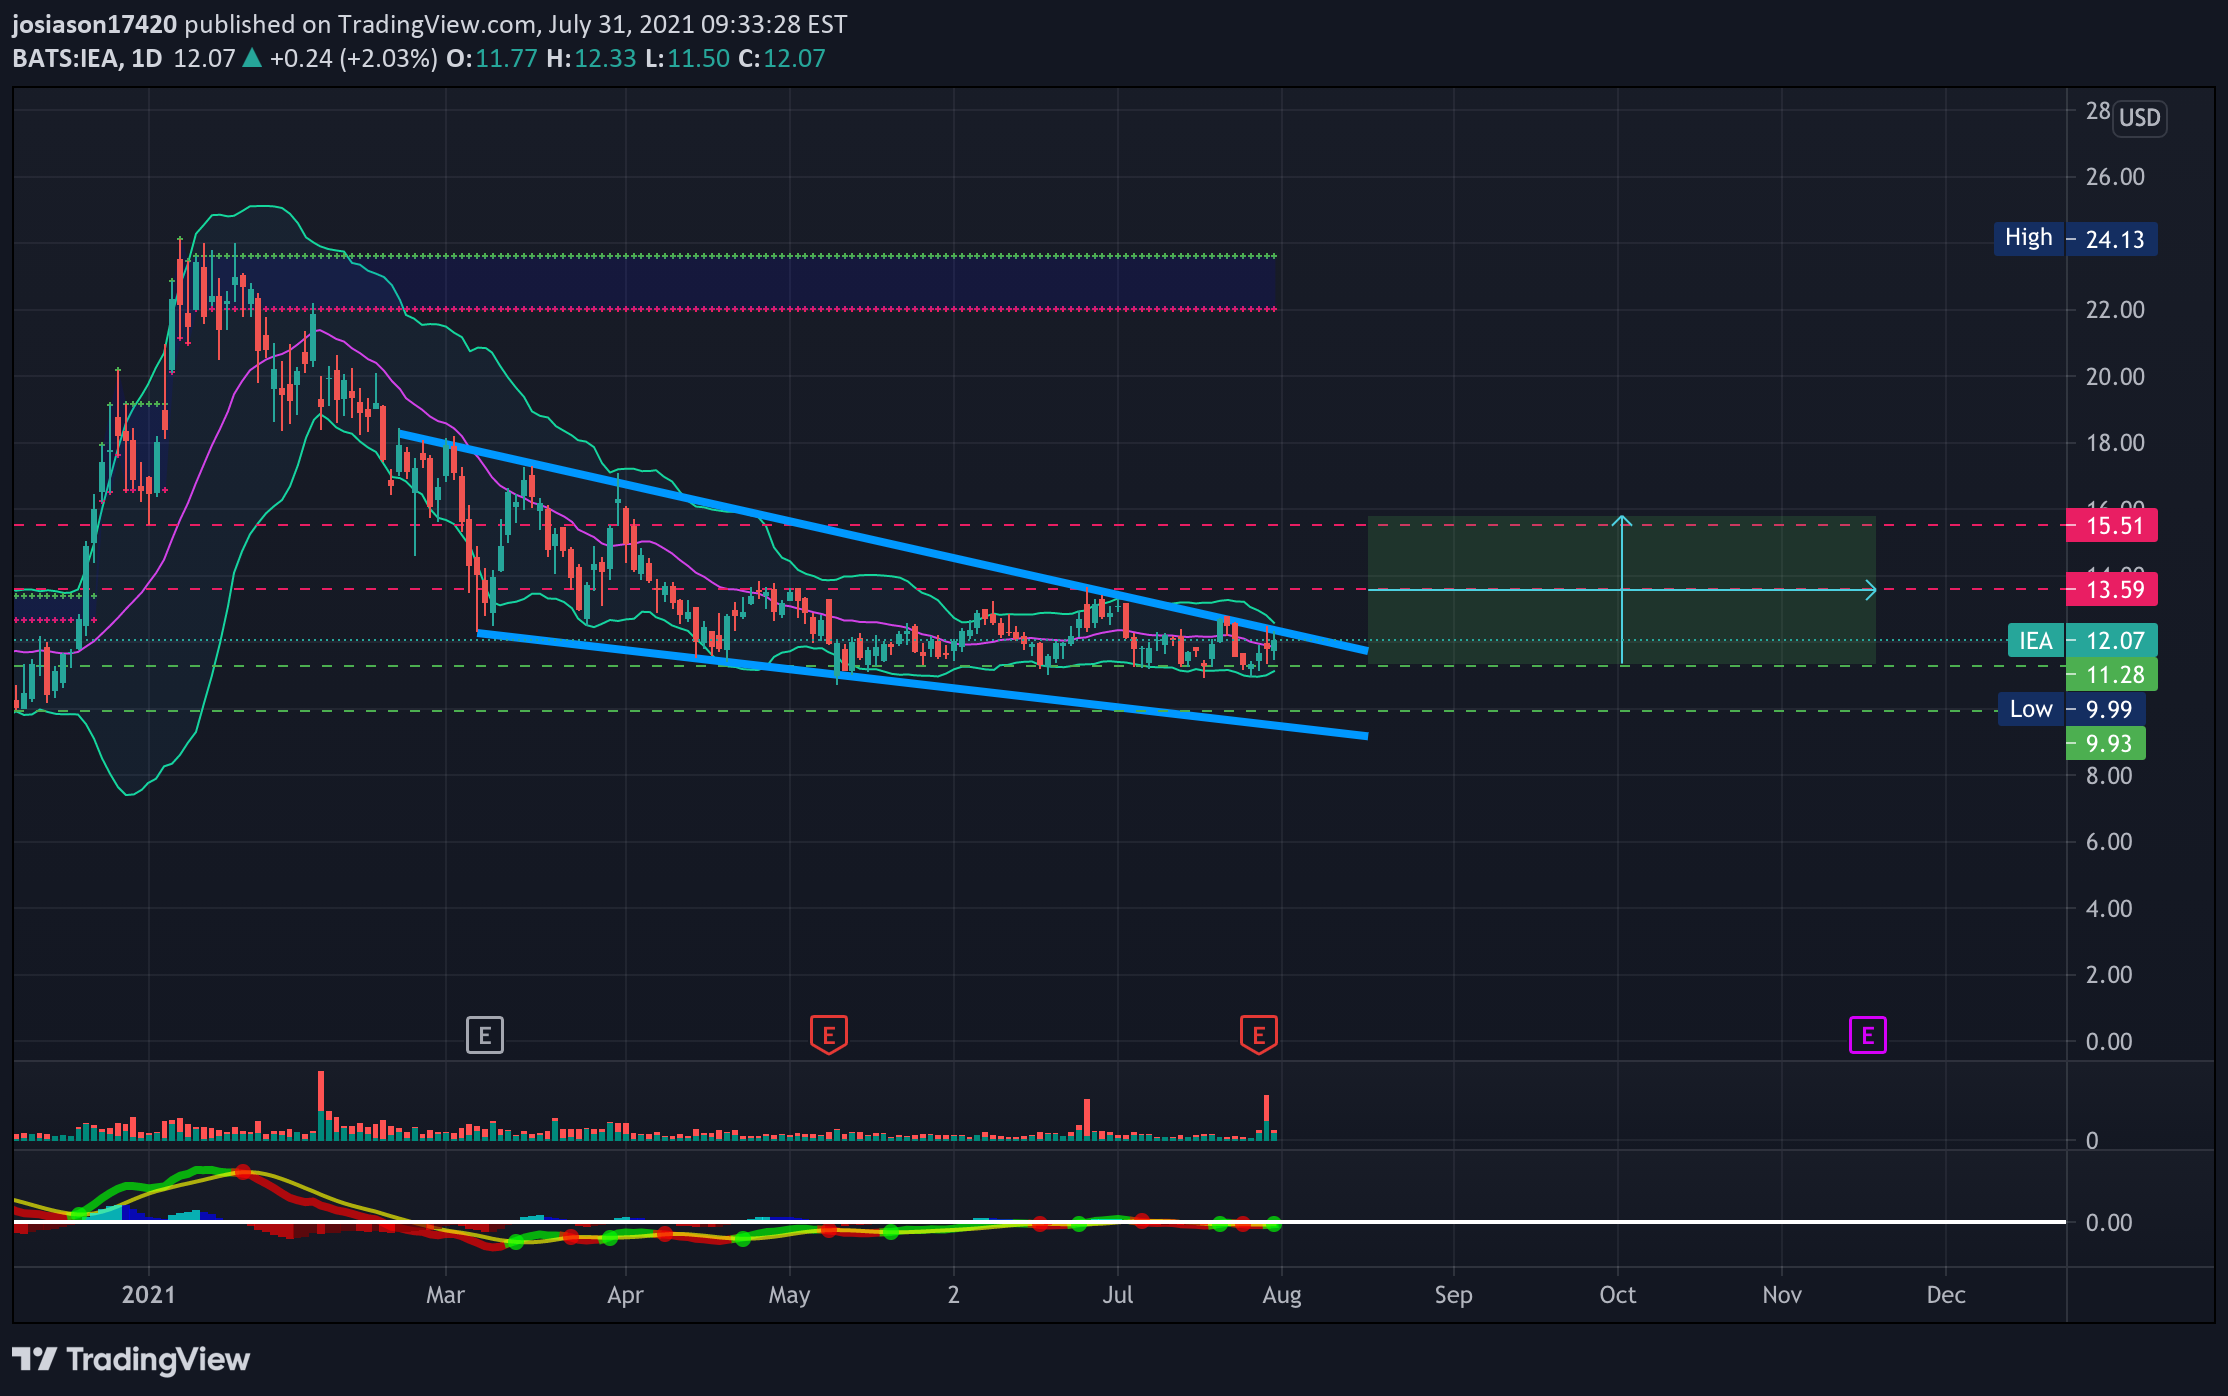Click the IEA 12.07 current price label
This screenshot has width=2228, height=1396.
click(x=2082, y=640)
